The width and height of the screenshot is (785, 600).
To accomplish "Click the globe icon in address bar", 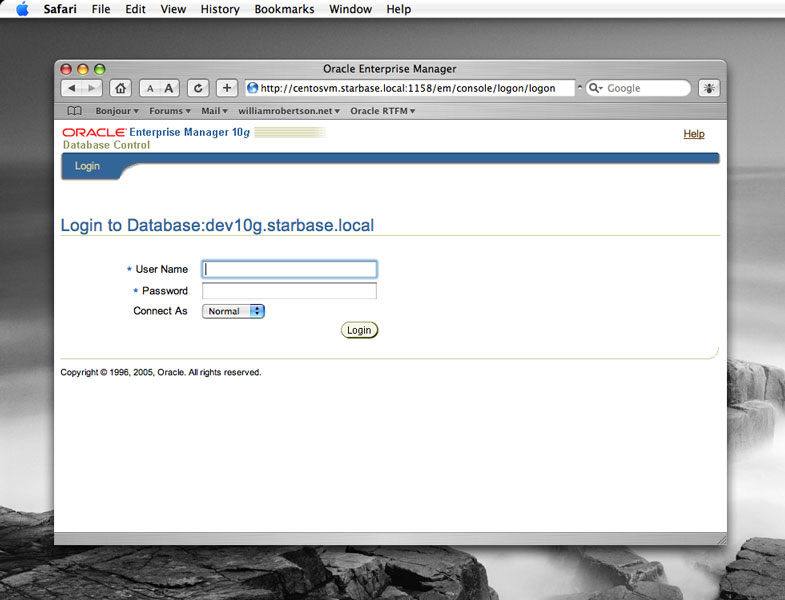I will [253, 88].
